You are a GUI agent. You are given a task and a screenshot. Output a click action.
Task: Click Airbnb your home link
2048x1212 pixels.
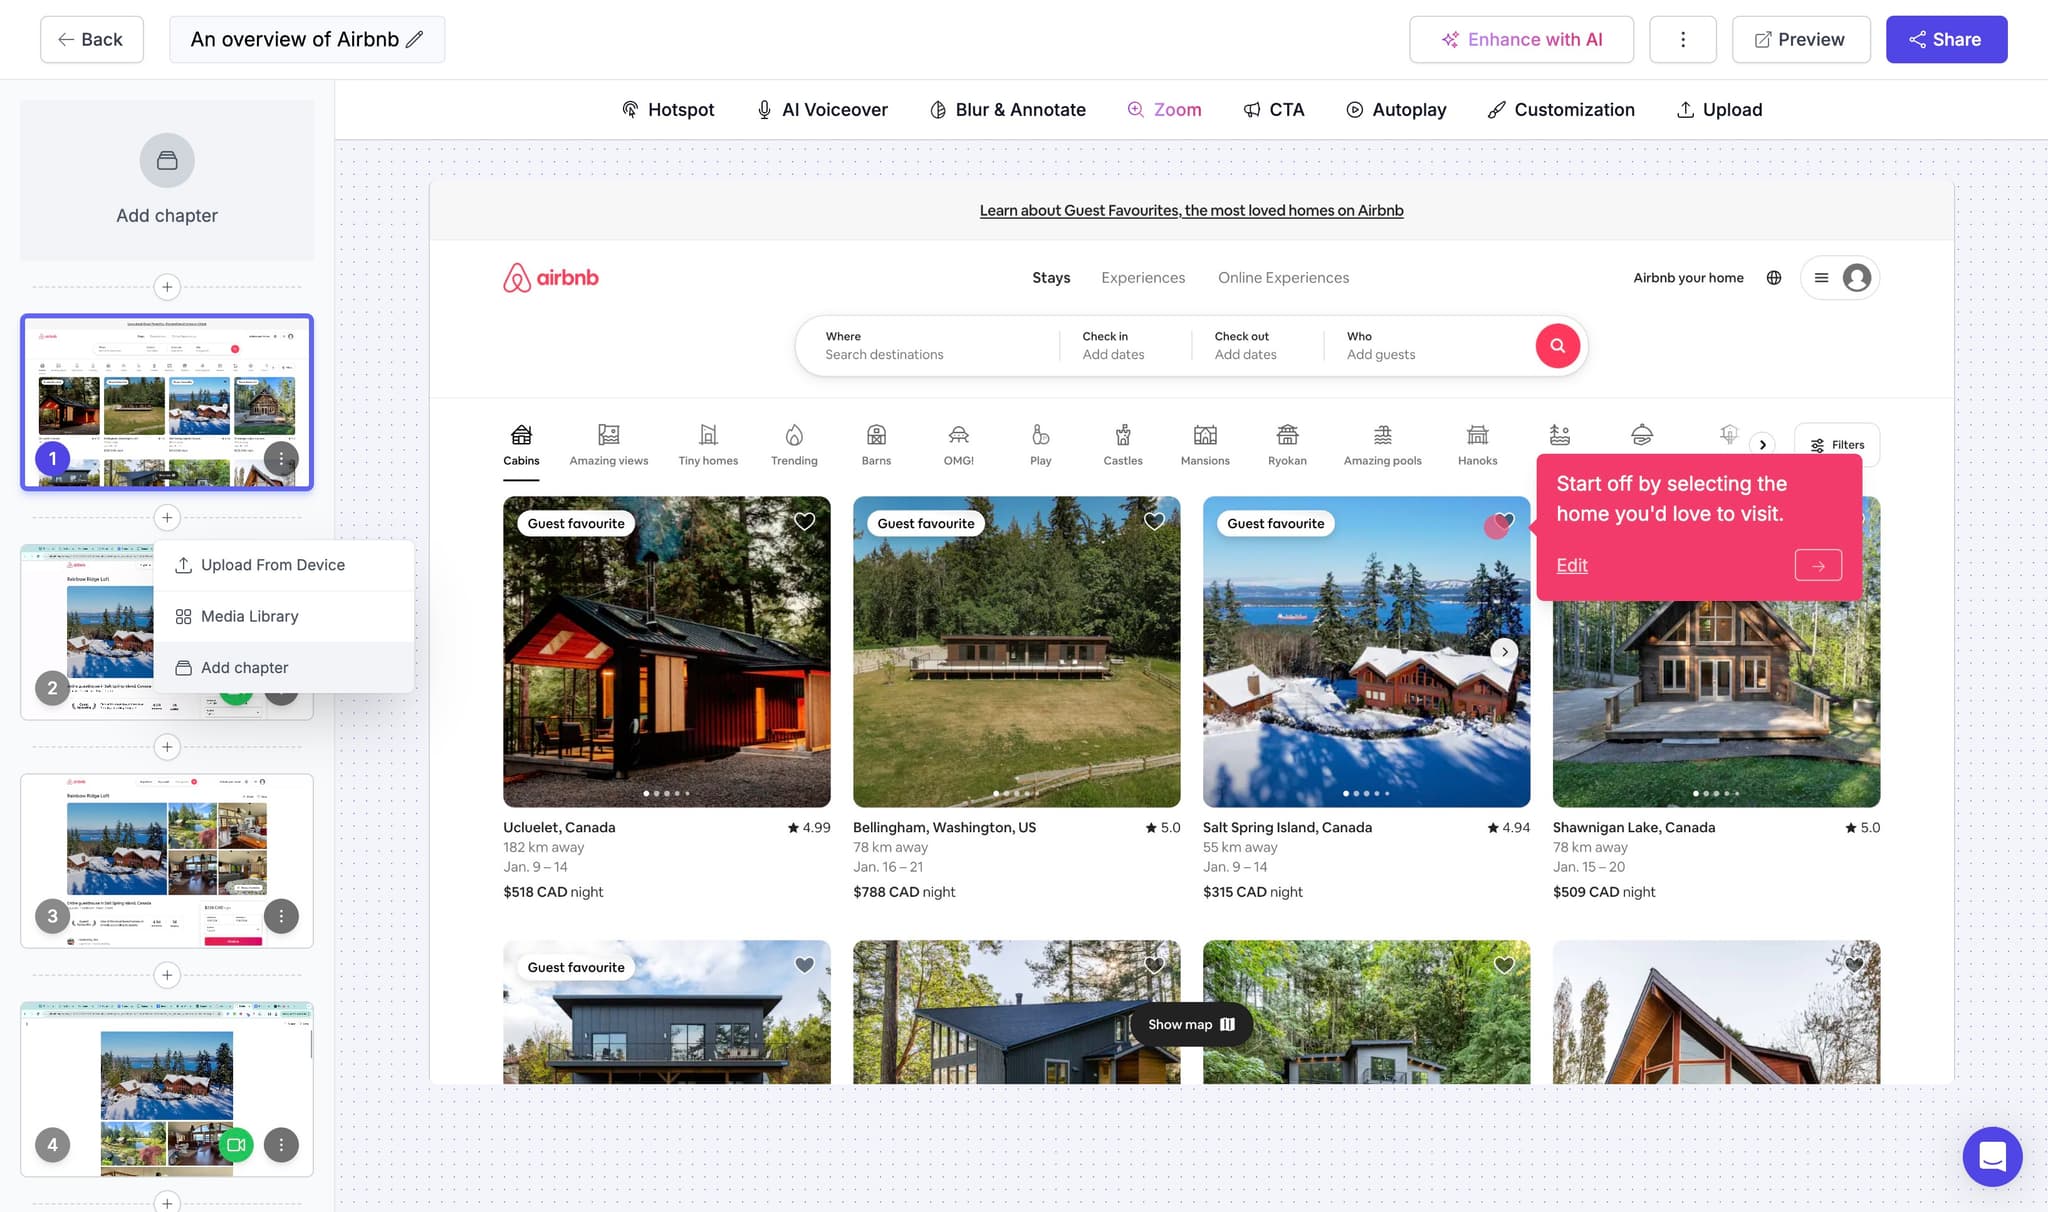[1688, 278]
